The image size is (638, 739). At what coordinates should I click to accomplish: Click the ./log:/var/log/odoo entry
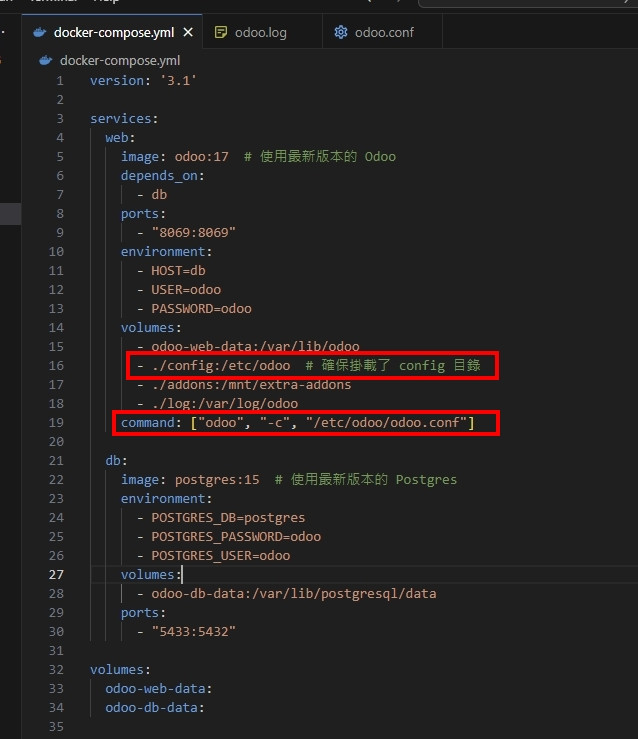coord(224,404)
